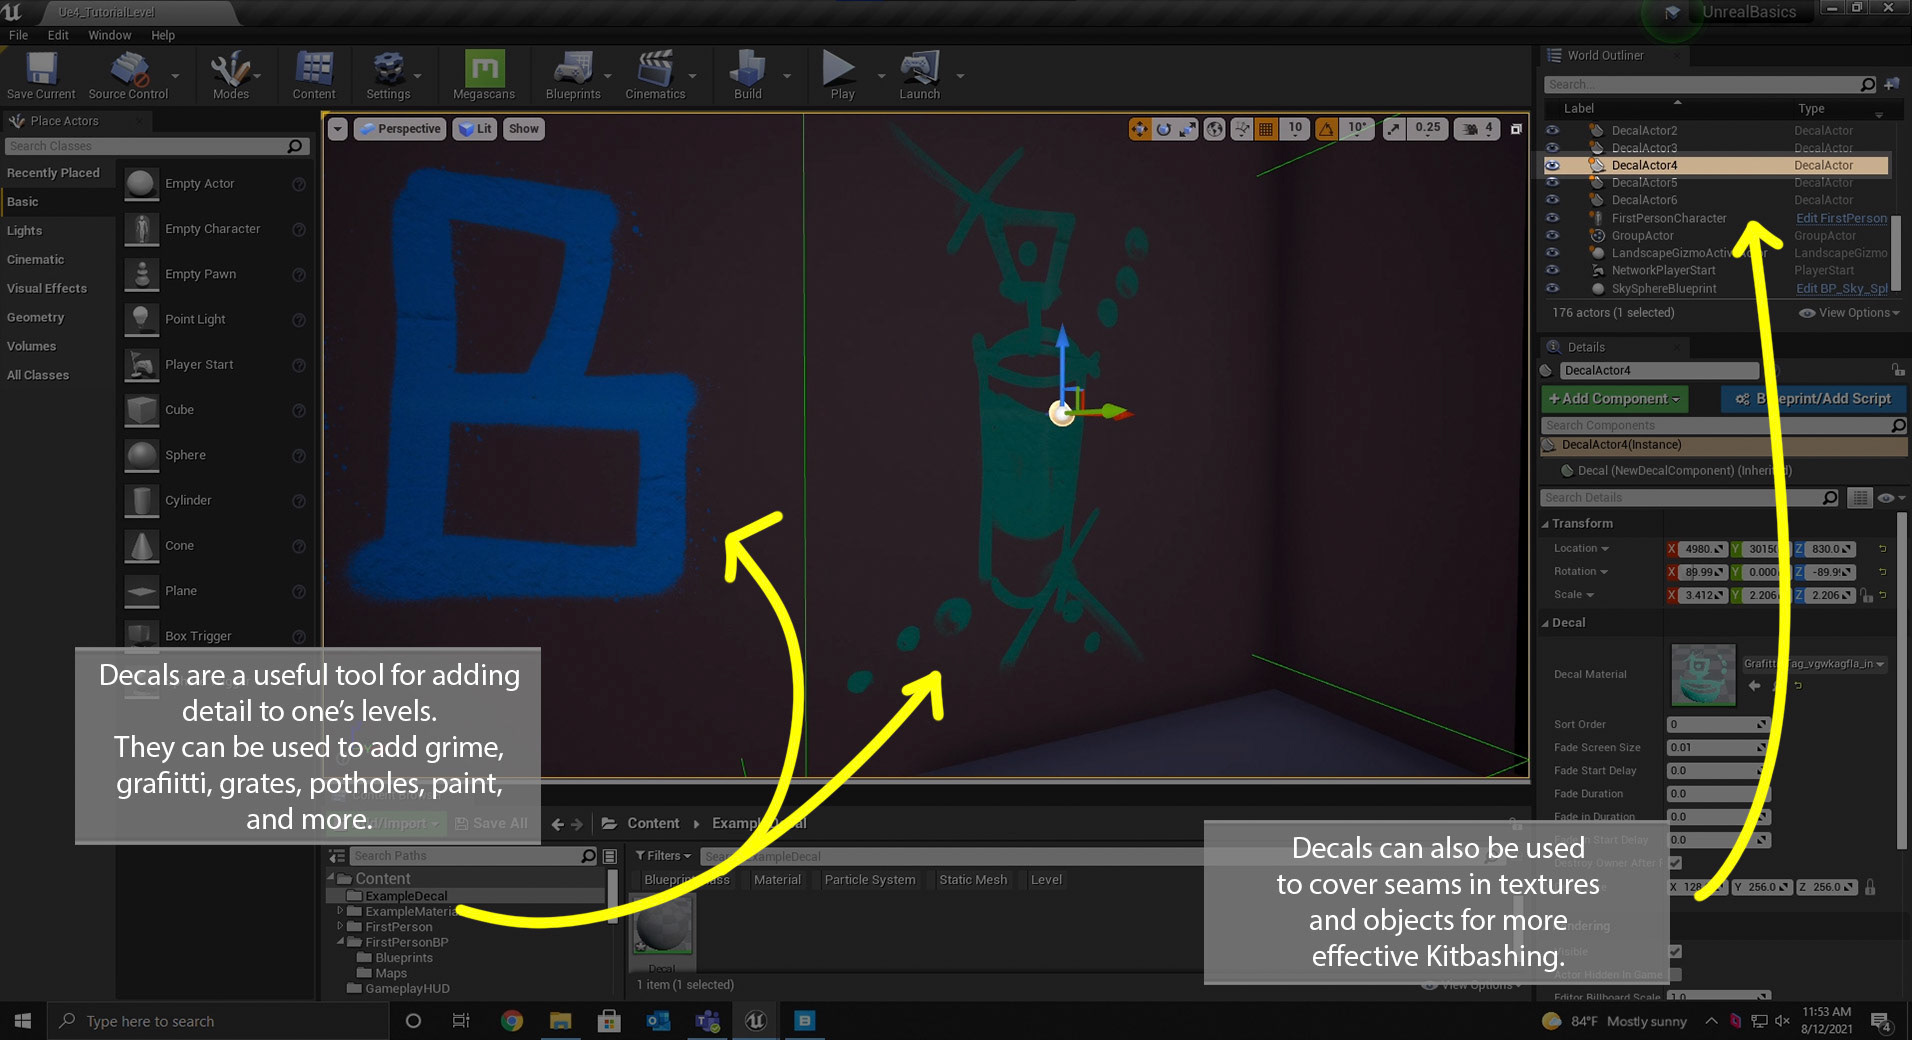Open Edit FirstPerson blueprint link
Viewport: 1912px width, 1040px height.
coord(1841,218)
